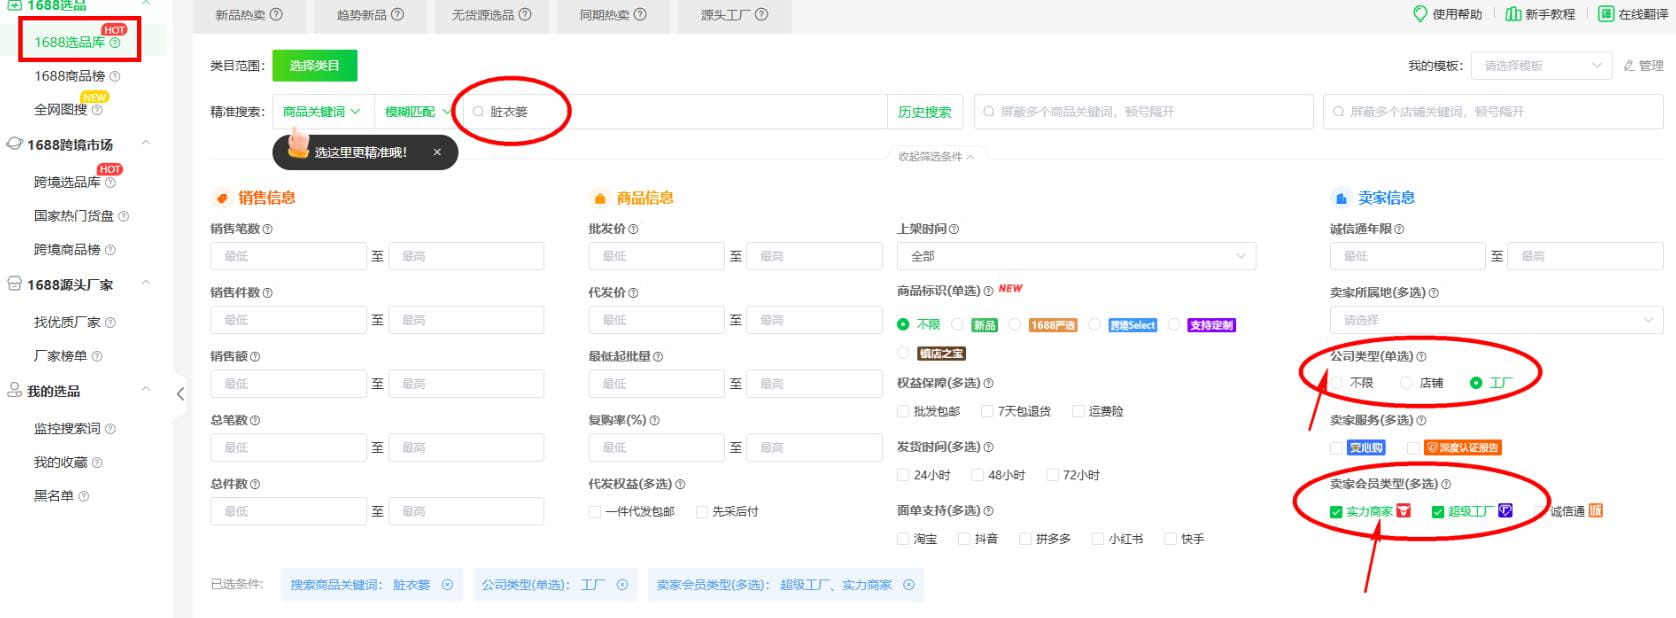
Task: Collapse sidebar with the left arrow handle
Action: (x=180, y=394)
